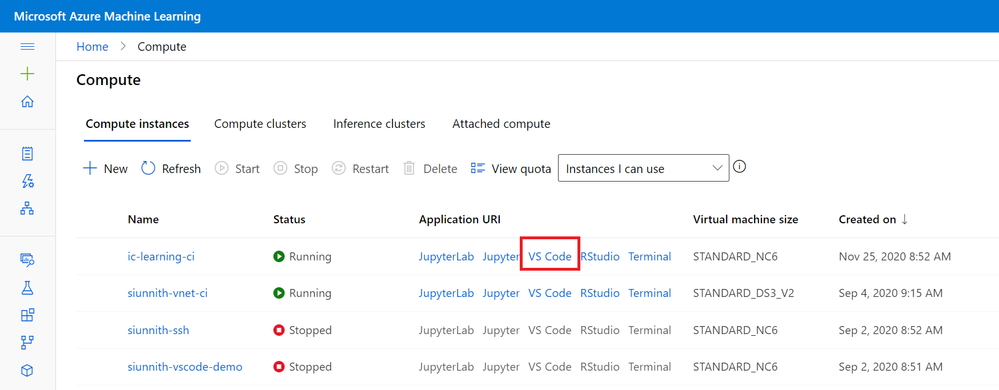Open JupyterLab for siunnith-vnet-ci
Screen dimensions: 999x390
coord(446,293)
